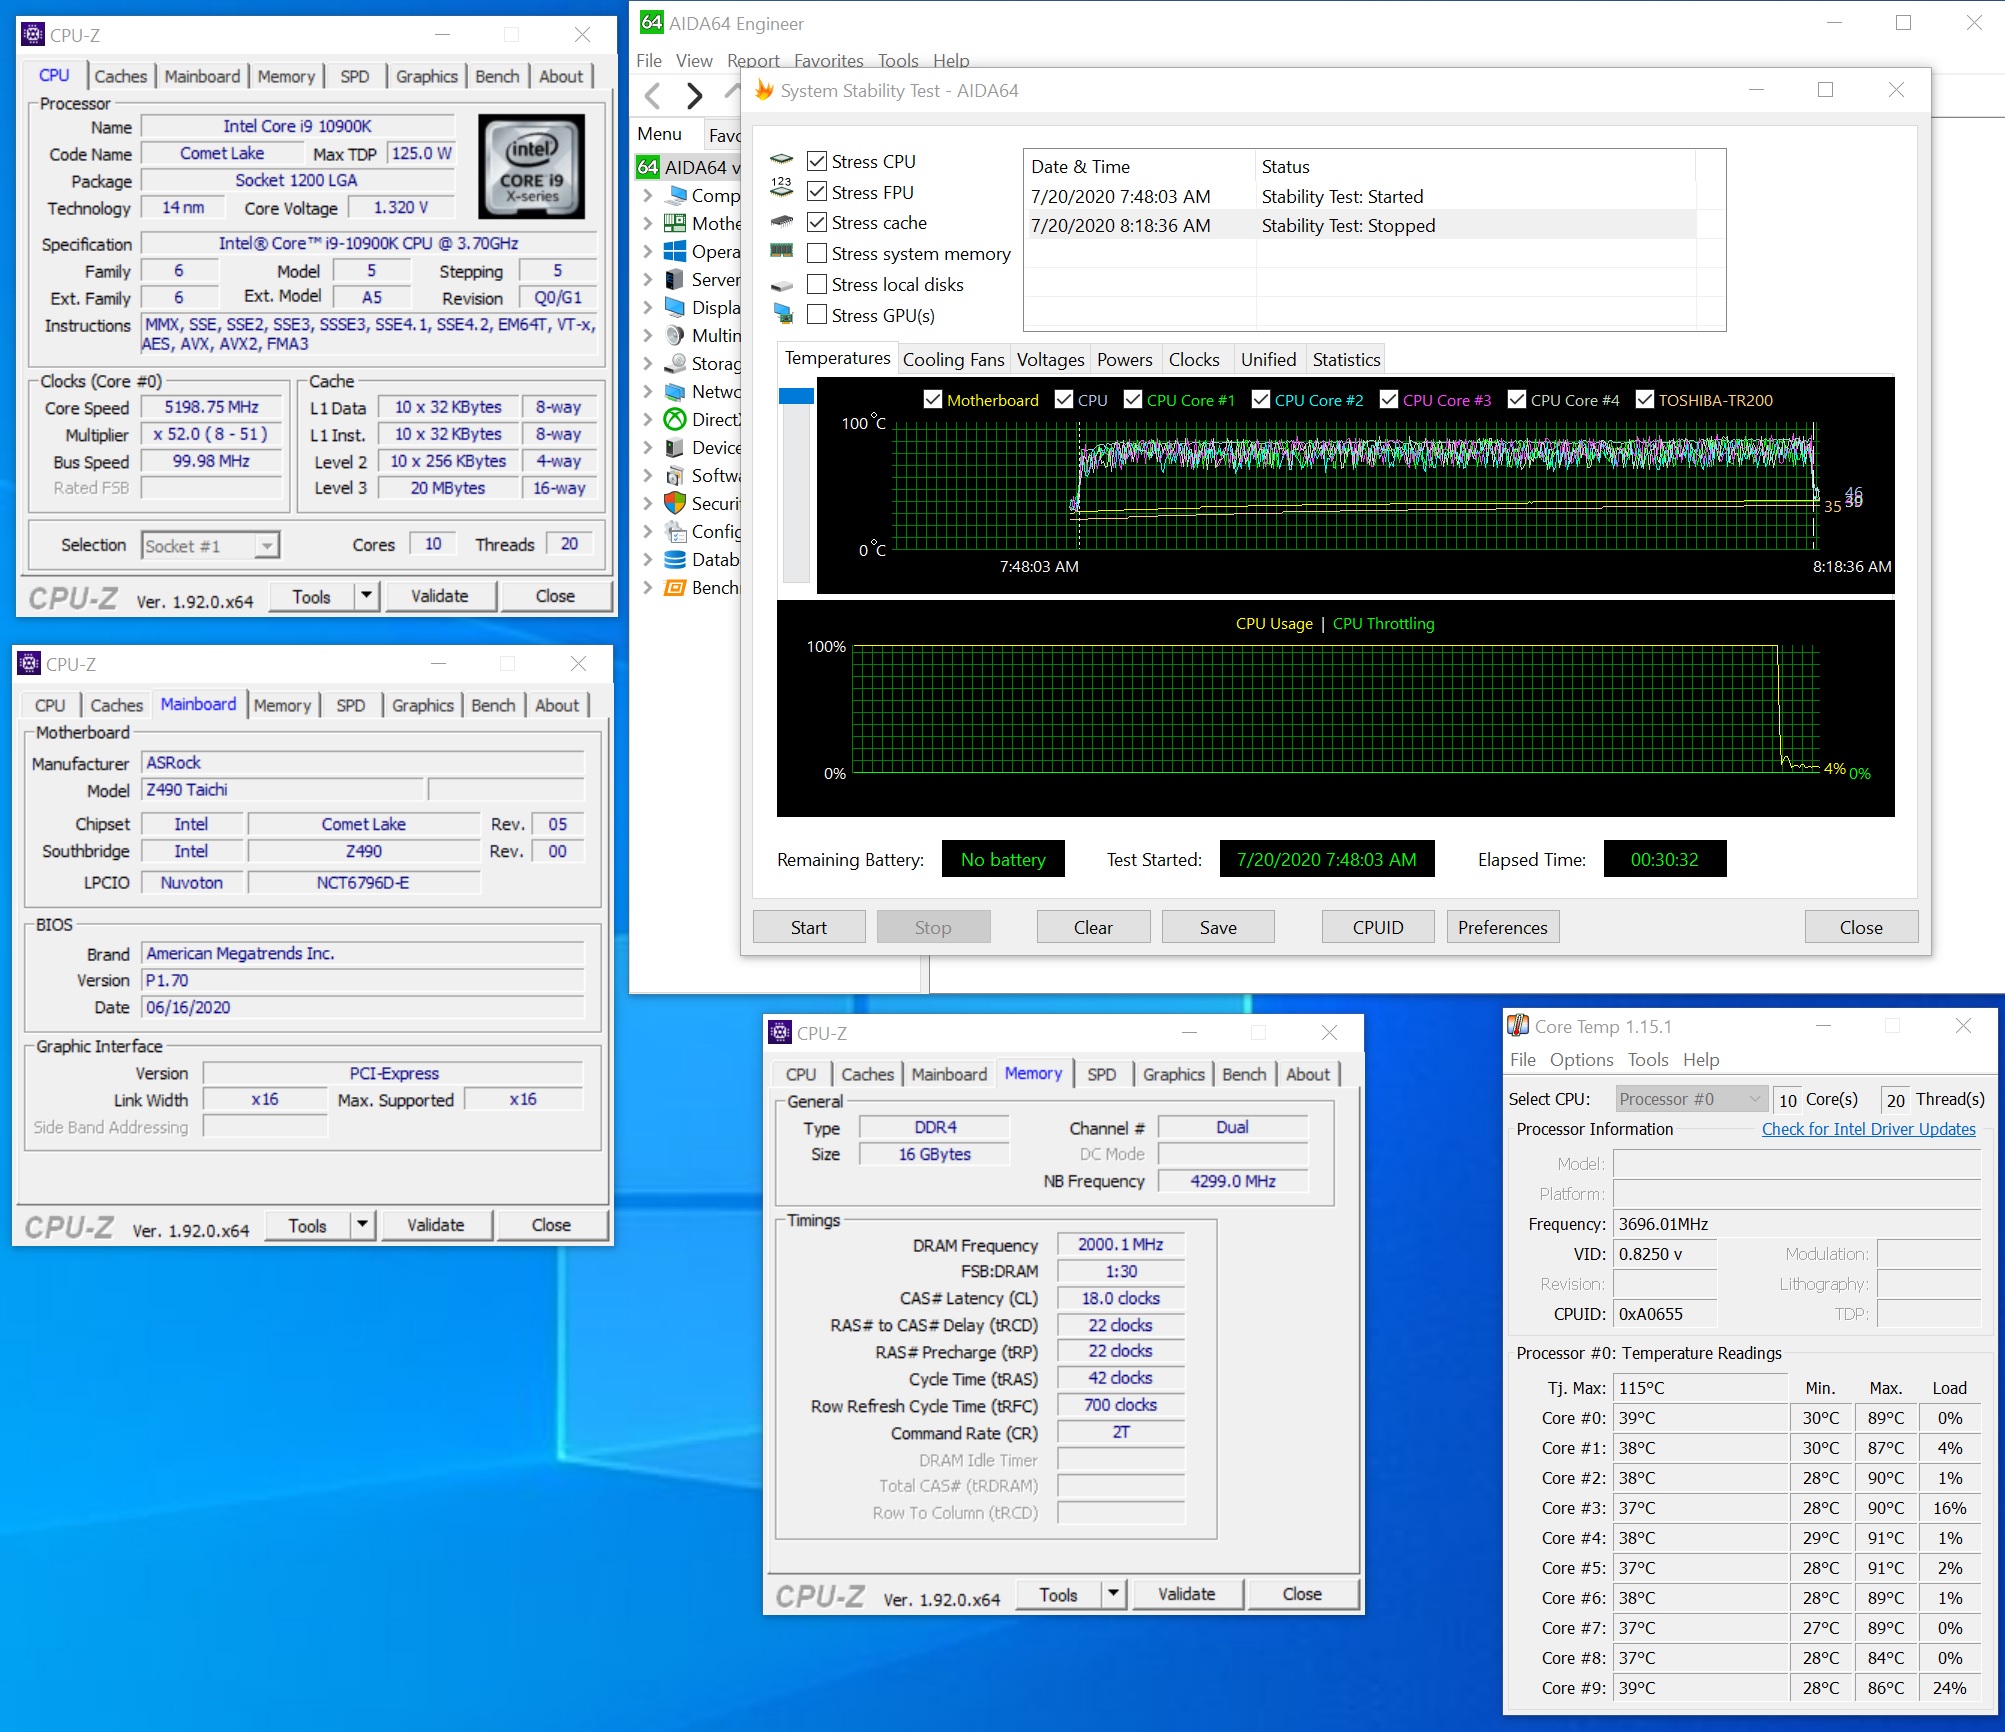The height and width of the screenshot is (1732, 2005).
Task: Click the Security shield icon in tree
Action: click(x=676, y=503)
